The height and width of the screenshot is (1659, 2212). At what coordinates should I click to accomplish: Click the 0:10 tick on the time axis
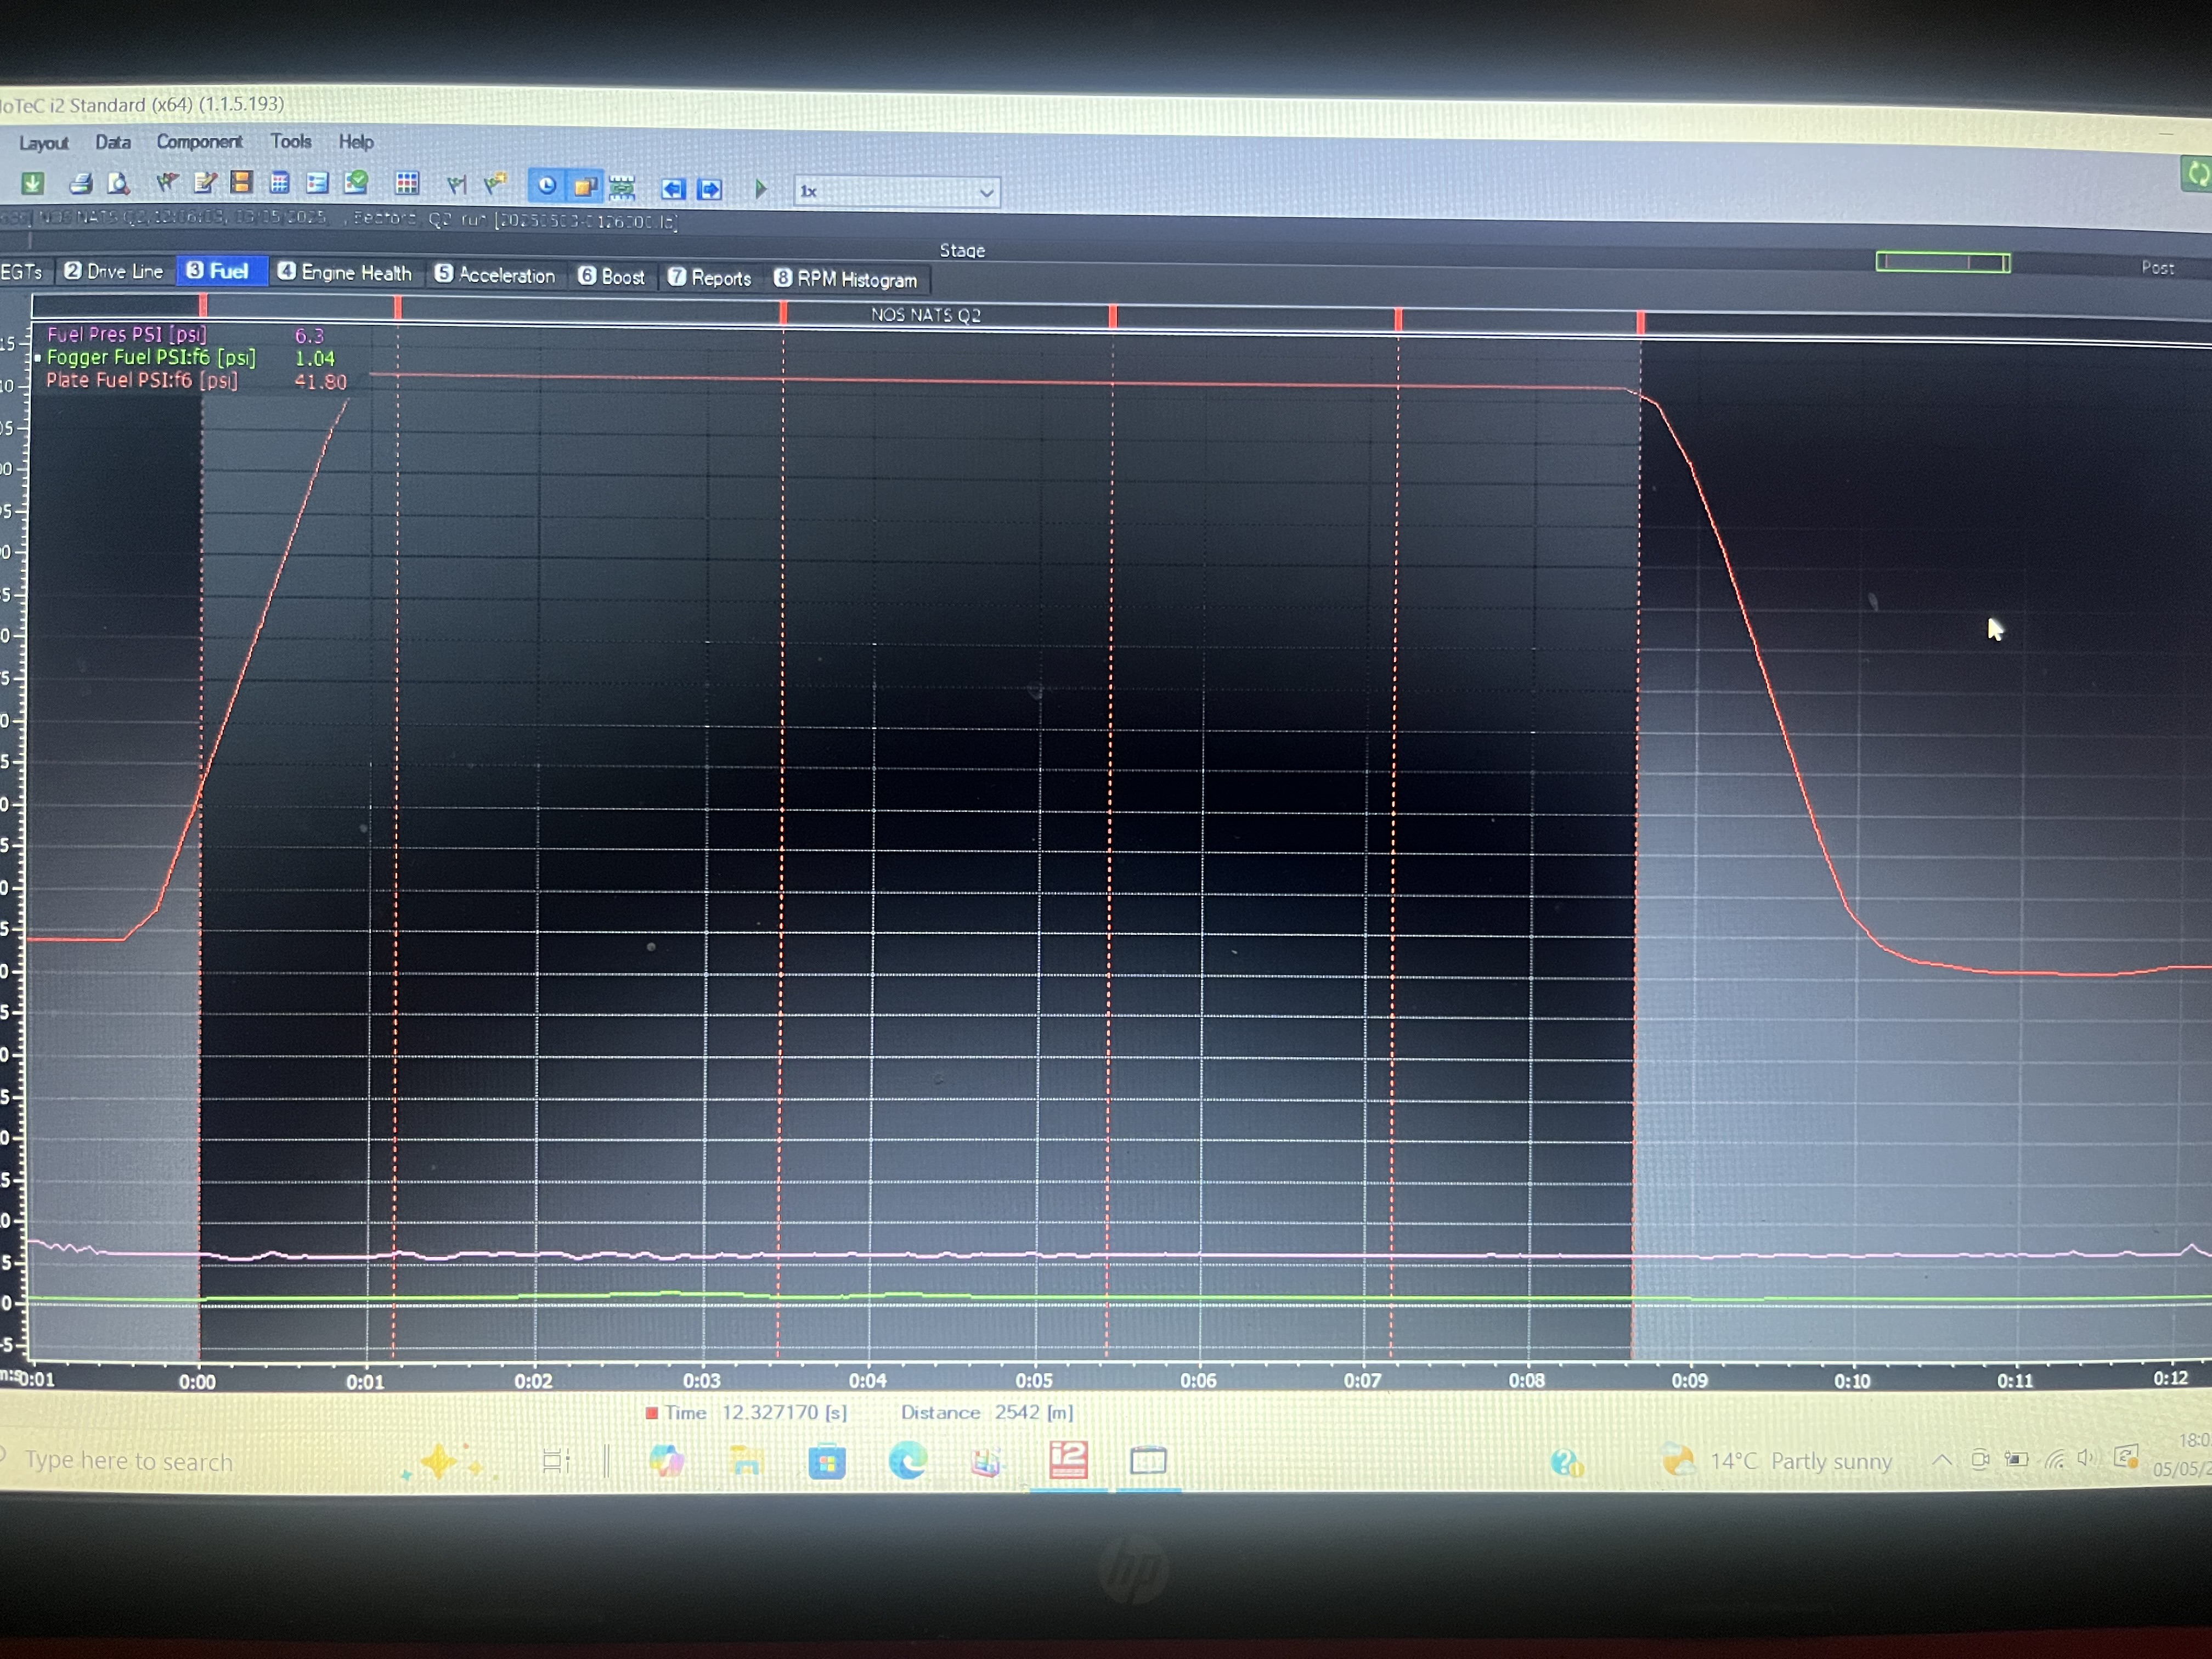click(1852, 1381)
